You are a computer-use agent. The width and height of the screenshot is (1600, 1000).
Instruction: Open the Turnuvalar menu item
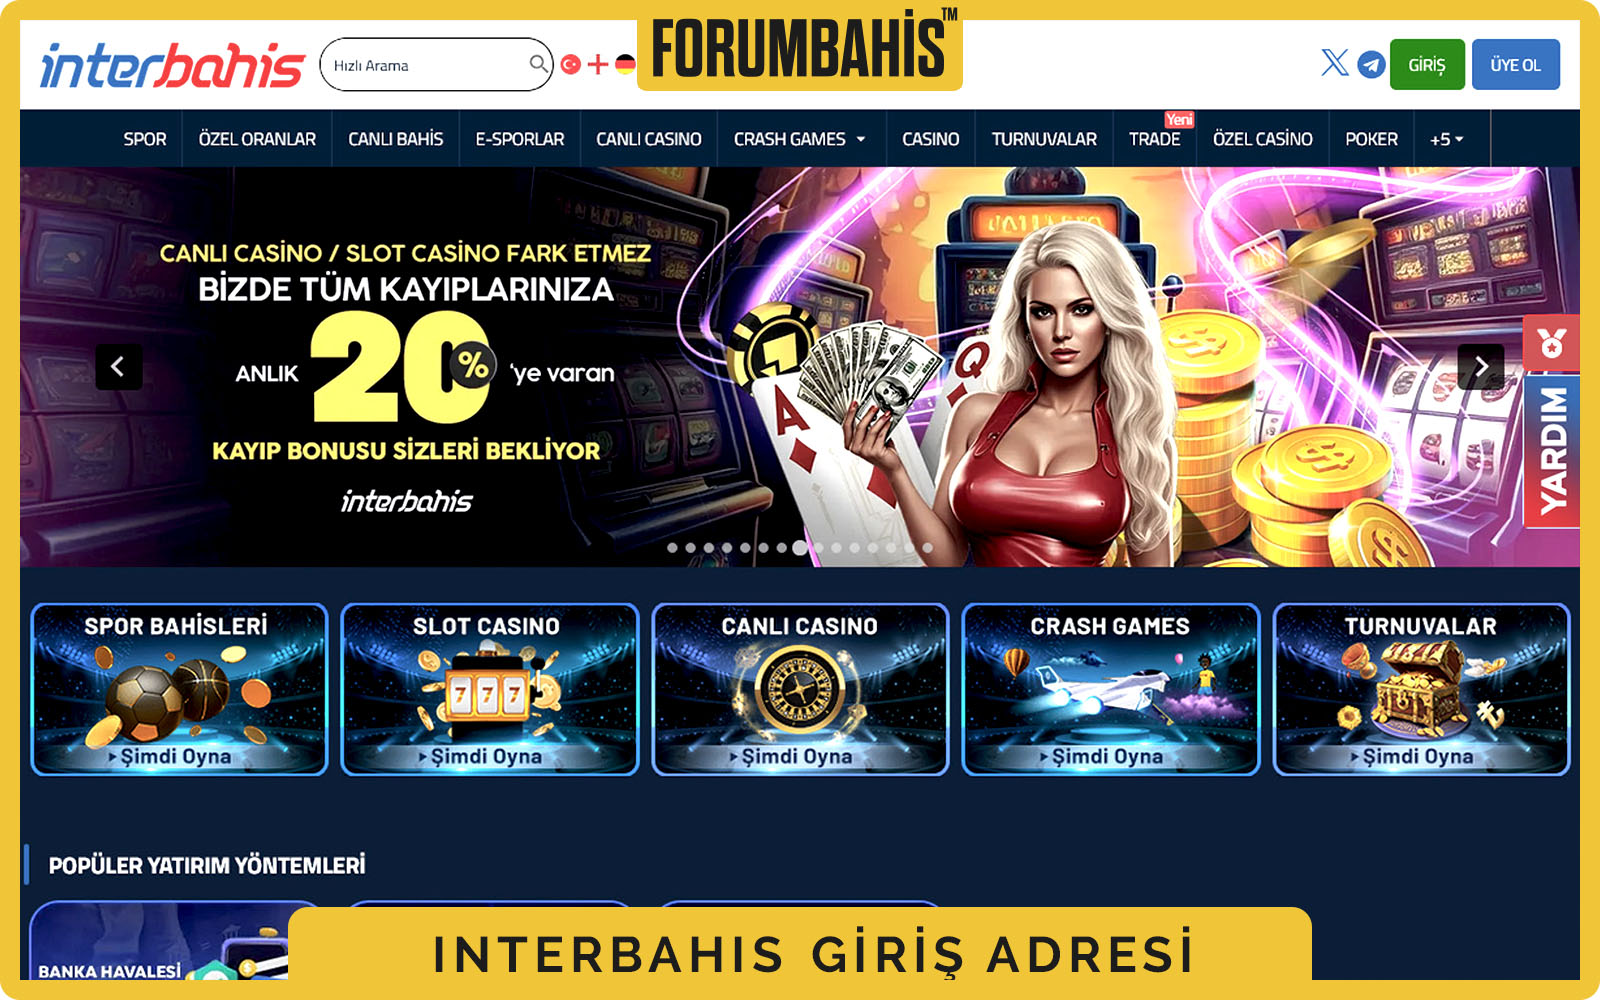[x=1044, y=139]
